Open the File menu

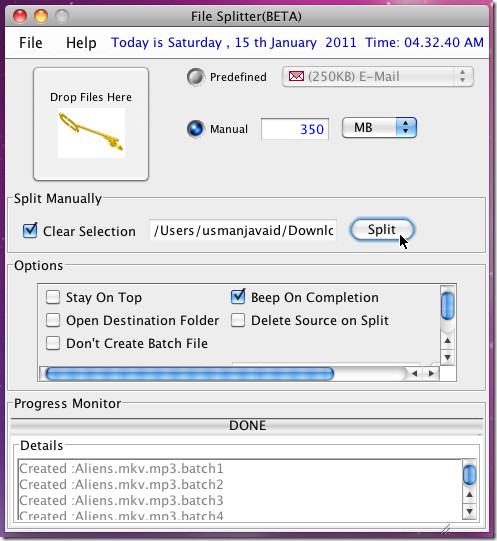[x=31, y=43]
